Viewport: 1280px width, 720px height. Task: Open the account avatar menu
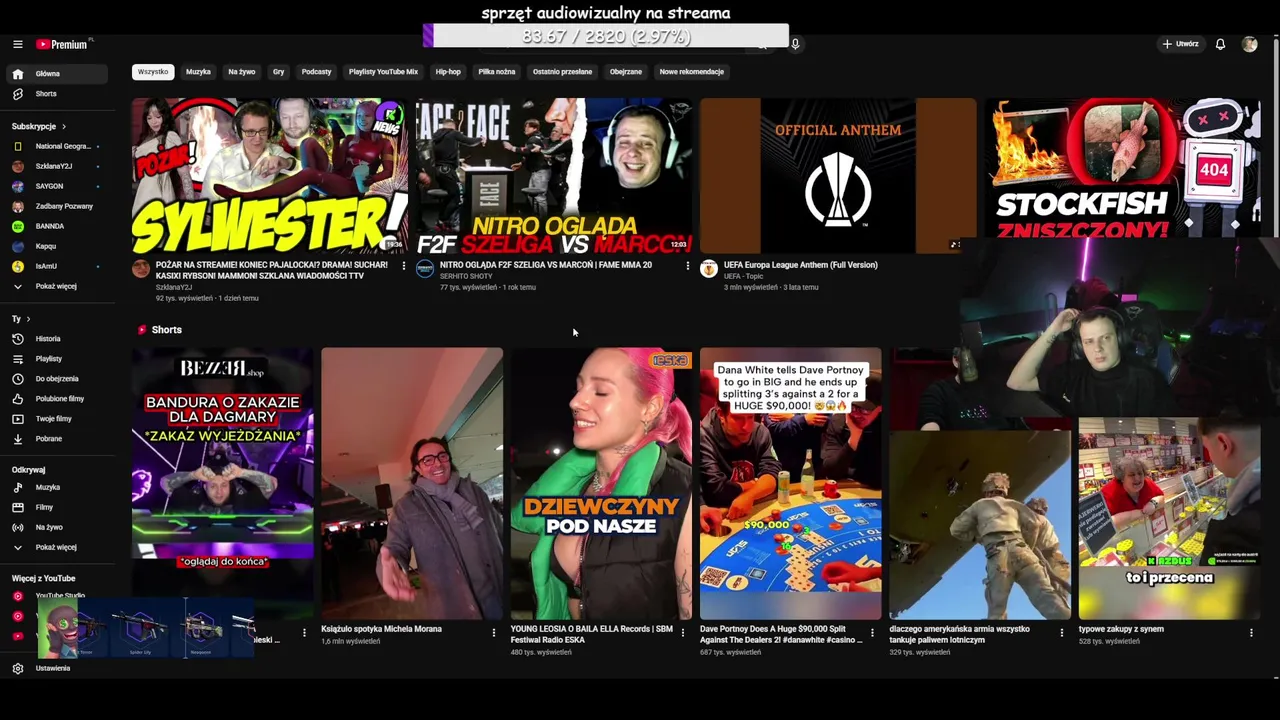pos(1249,44)
